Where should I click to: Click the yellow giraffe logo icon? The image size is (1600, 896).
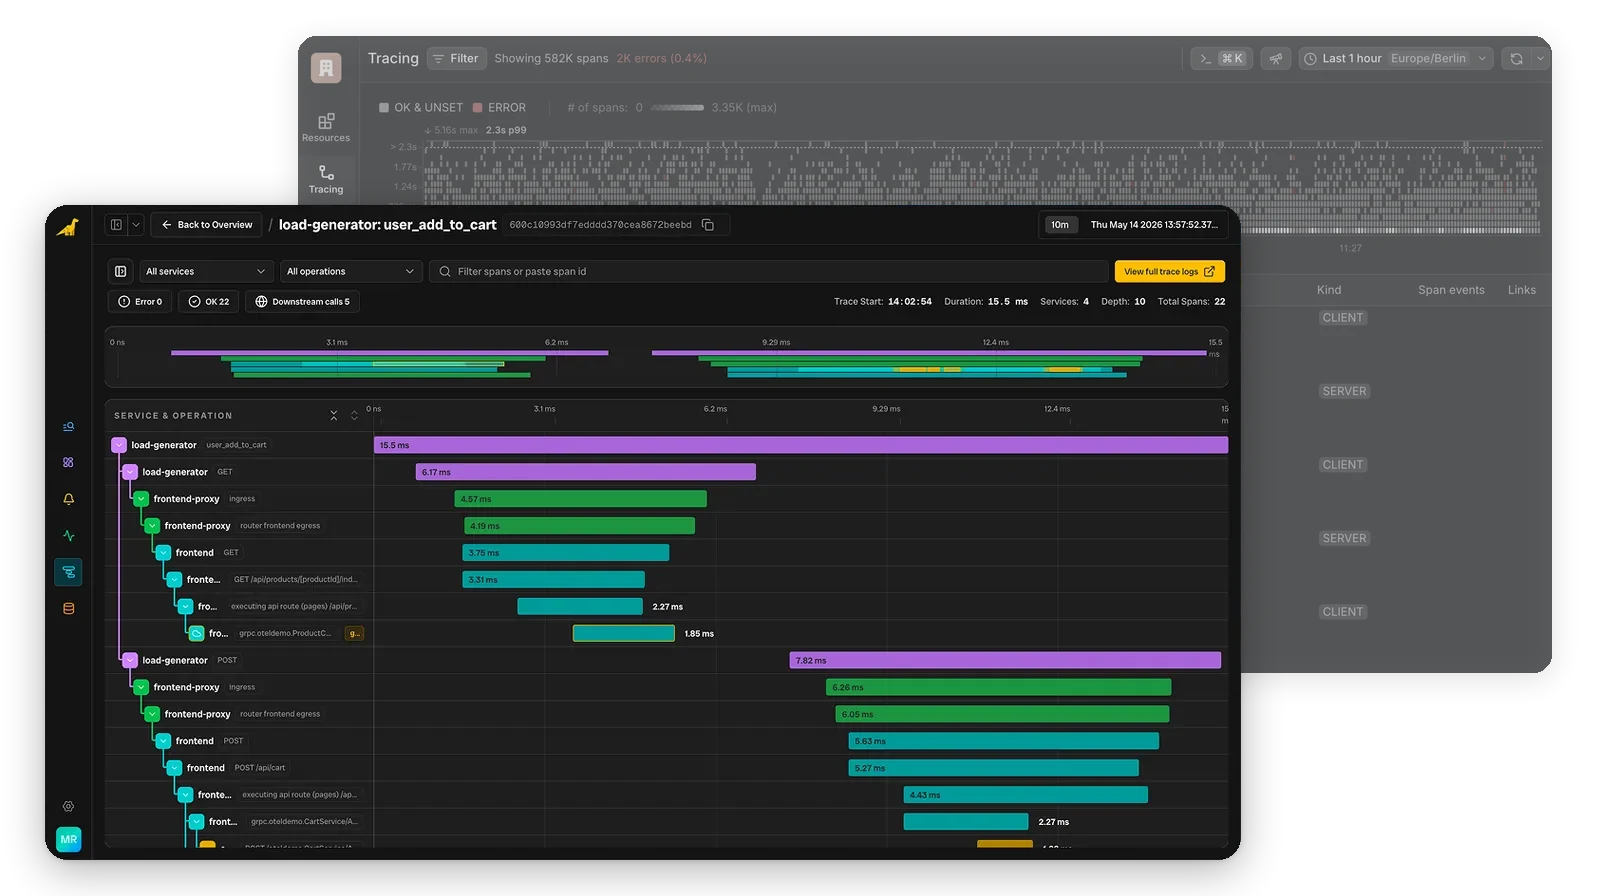tap(68, 227)
